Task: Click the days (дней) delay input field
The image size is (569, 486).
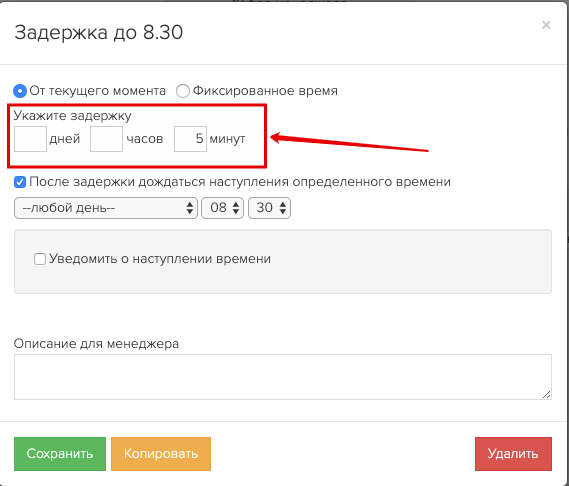Action: point(30,139)
